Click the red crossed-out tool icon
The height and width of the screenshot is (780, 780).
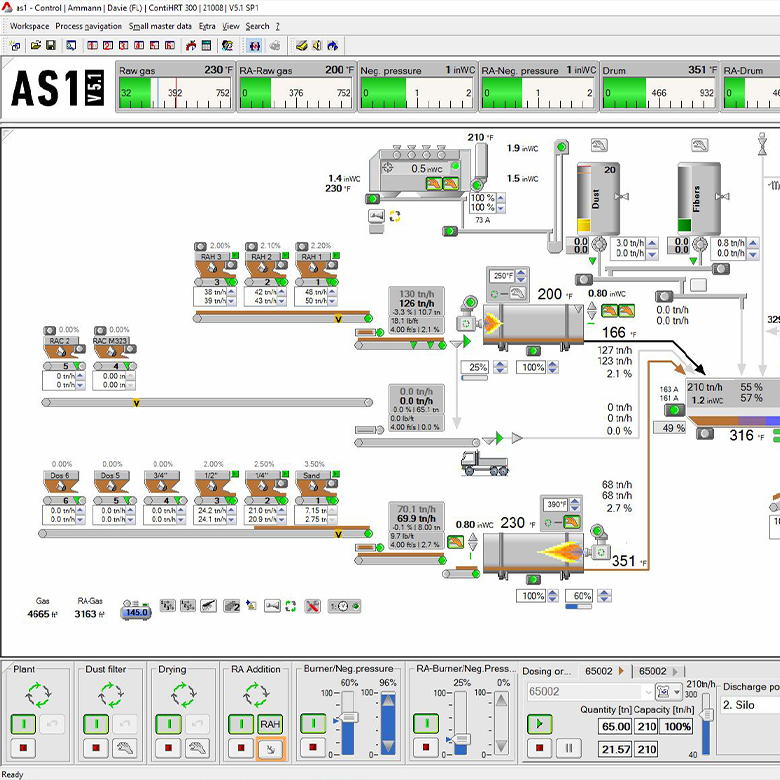point(312,606)
